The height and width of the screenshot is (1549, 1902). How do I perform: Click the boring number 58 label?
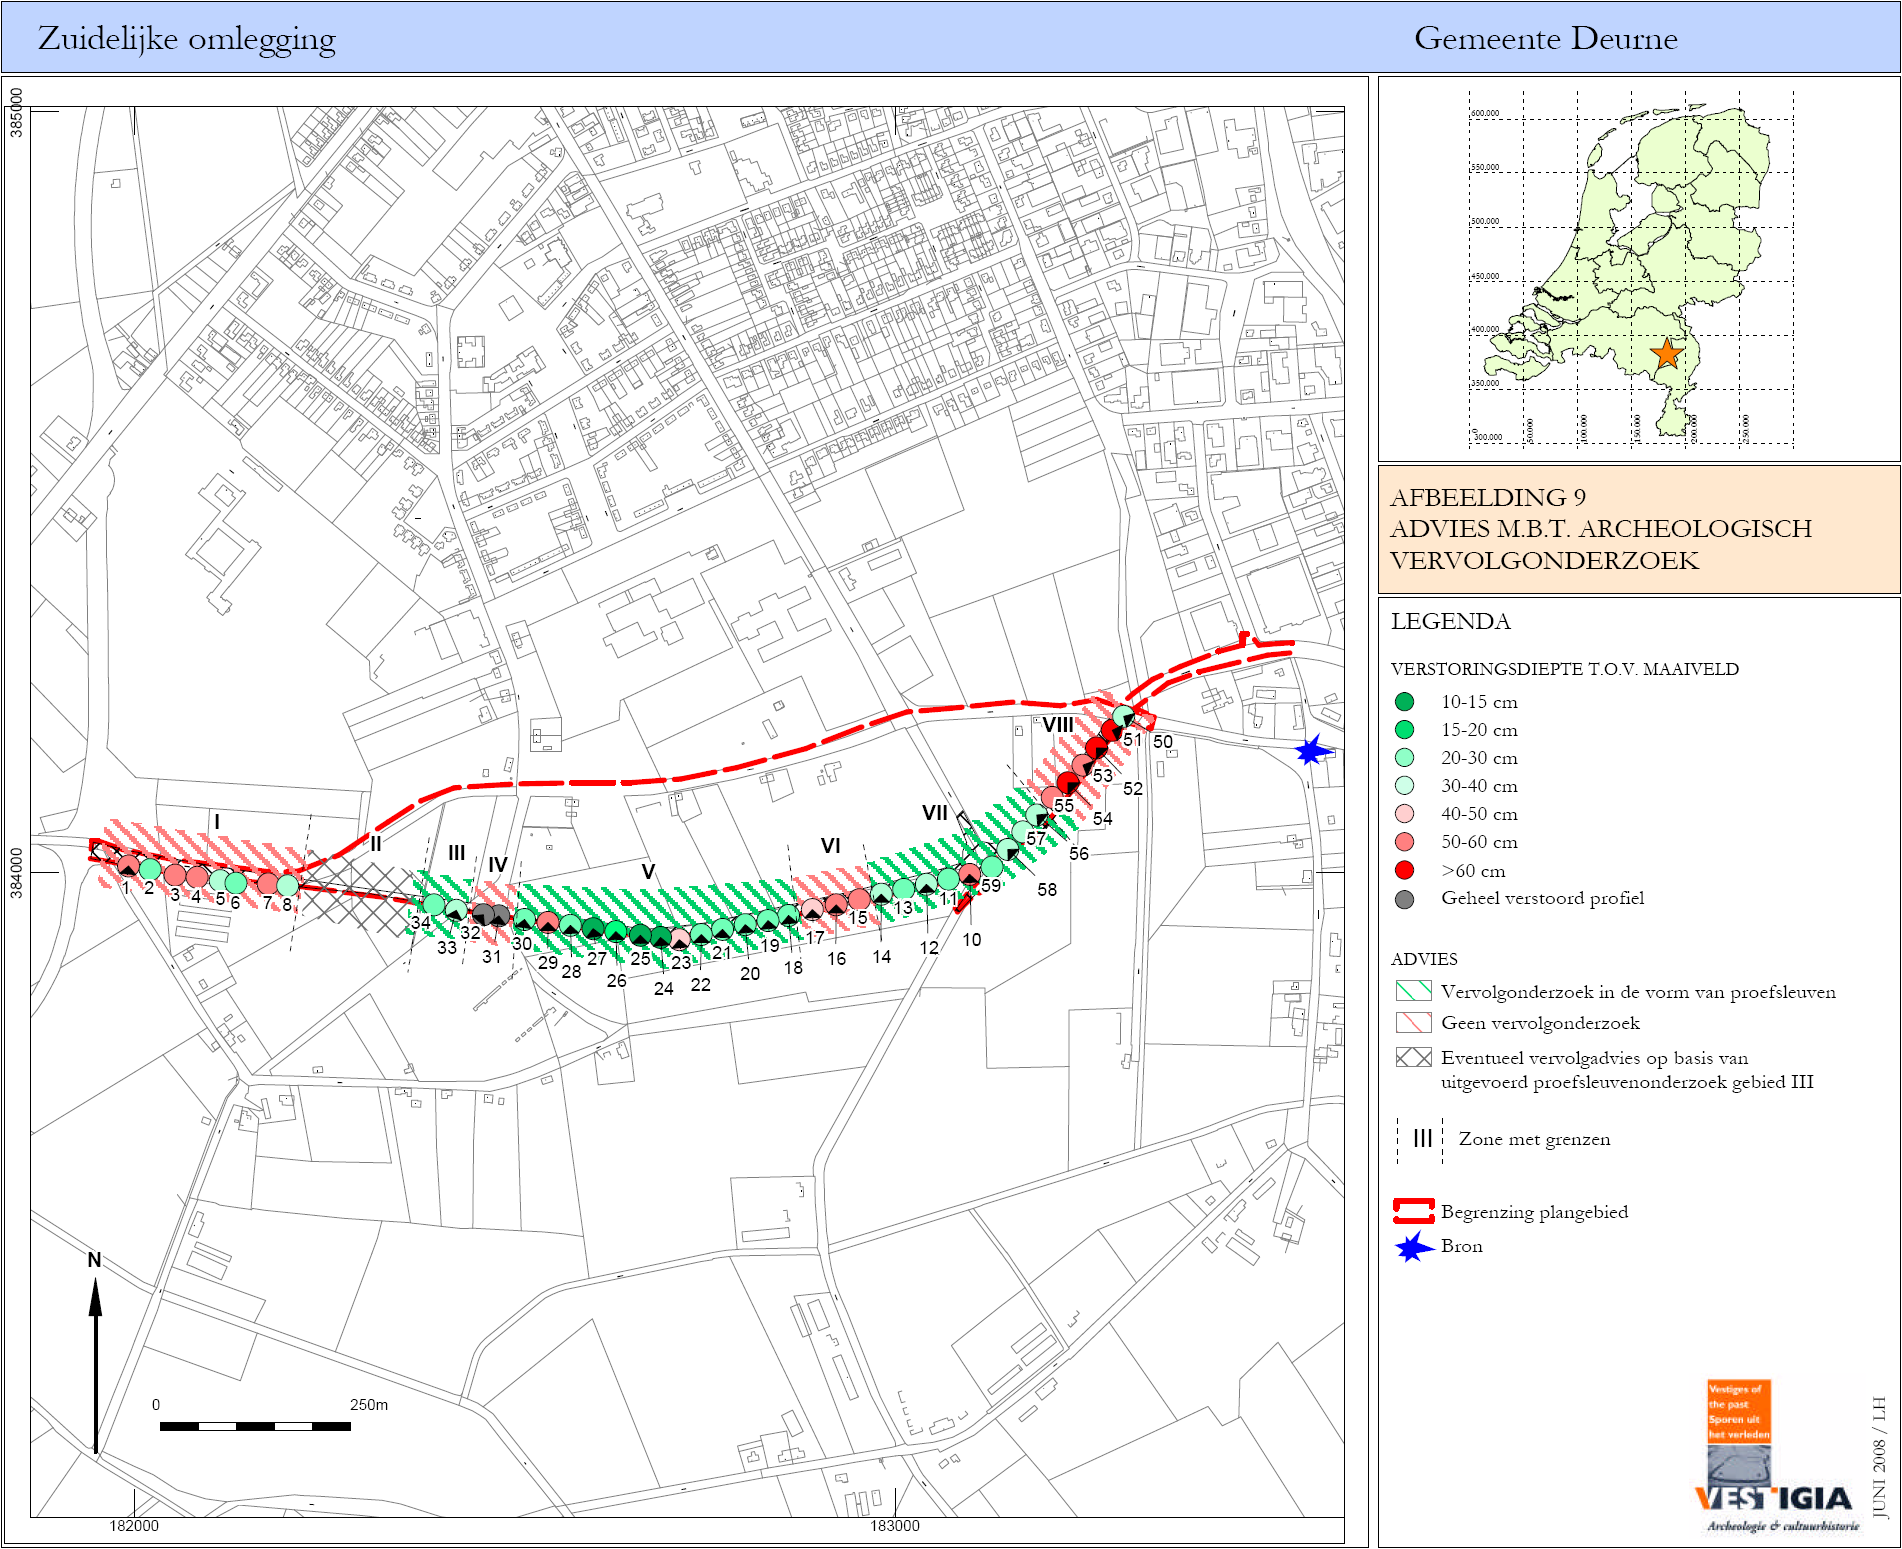pyautogui.click(x=1047, y=890)
